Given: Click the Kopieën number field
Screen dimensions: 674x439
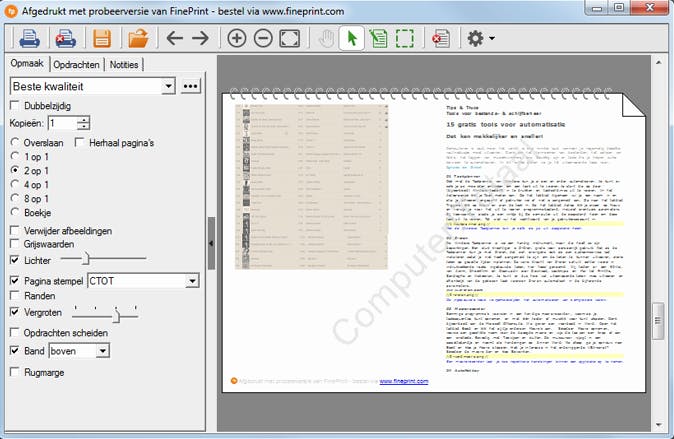Looking at the screenshot, I should (x=63, y=123).
